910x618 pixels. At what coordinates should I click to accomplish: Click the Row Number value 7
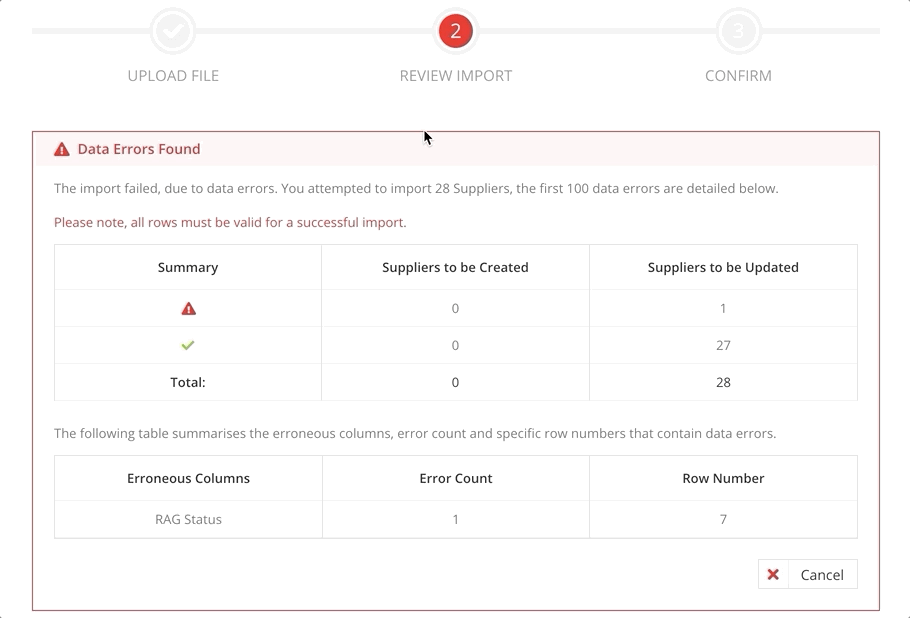(x=723, y=519)
